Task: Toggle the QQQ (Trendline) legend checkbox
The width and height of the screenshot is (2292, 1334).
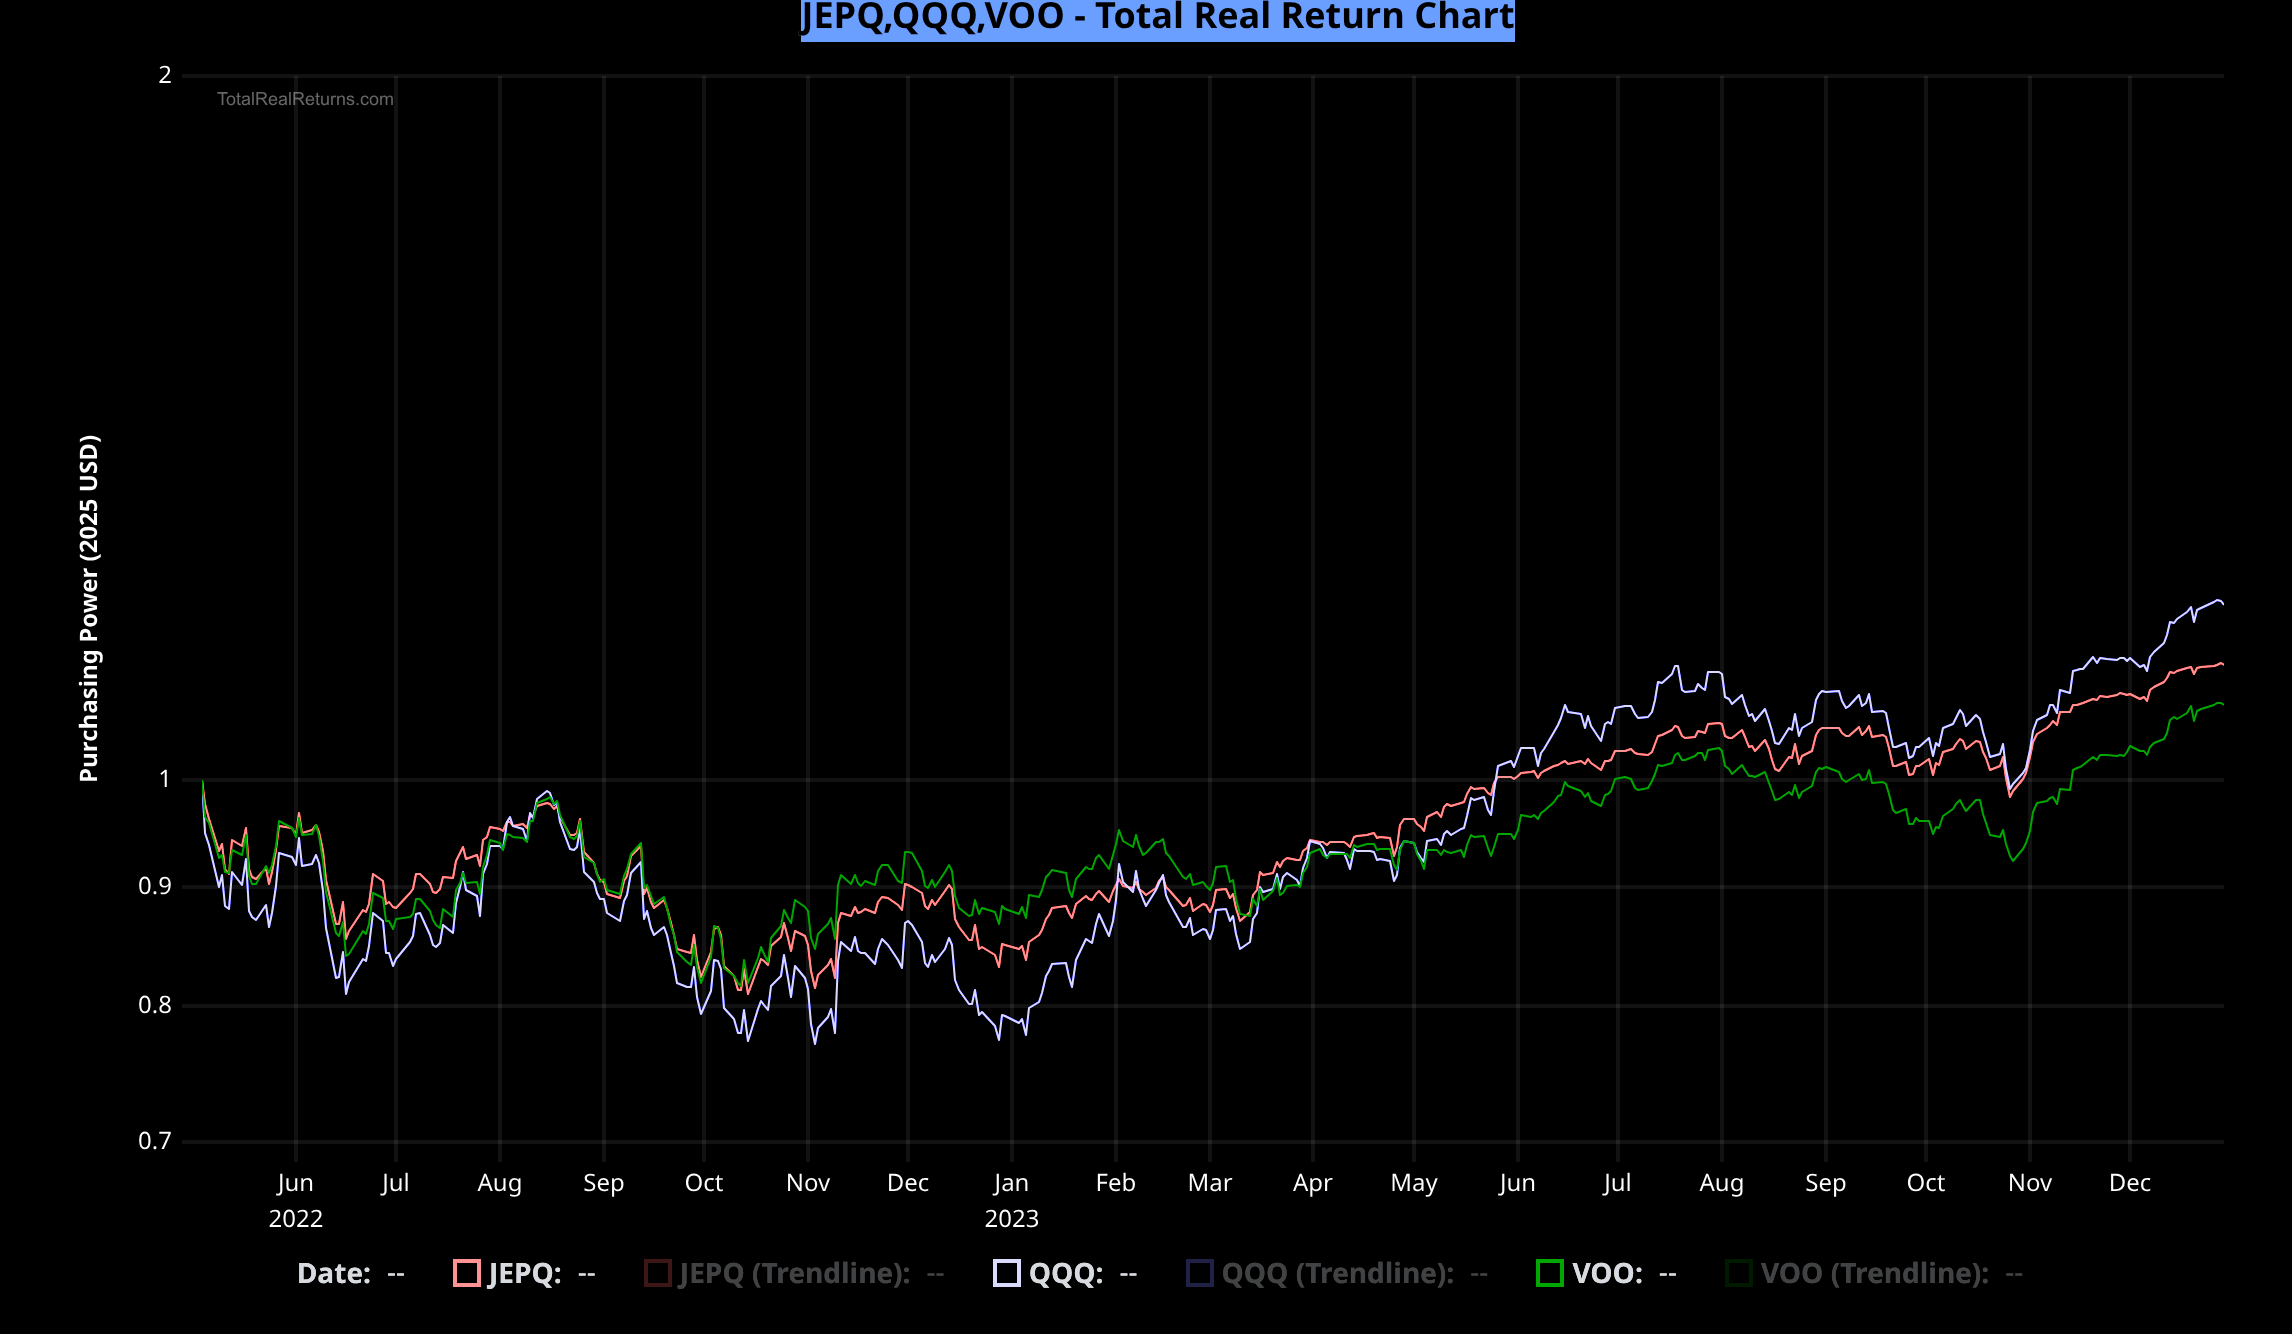Action: 1200,1273
